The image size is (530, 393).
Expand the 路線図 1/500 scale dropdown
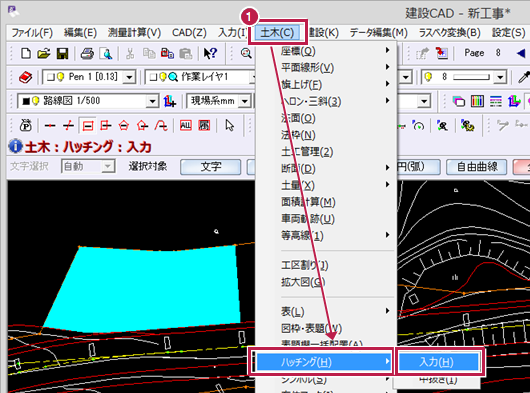152,101
